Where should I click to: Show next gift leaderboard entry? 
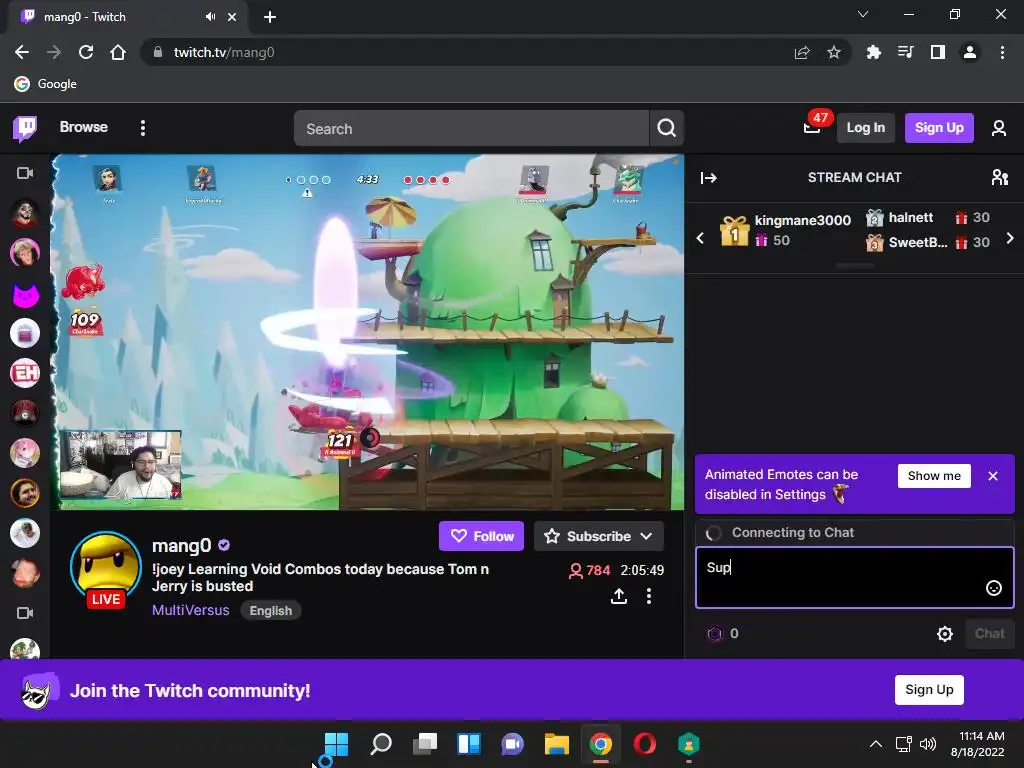pos(1010,238)
